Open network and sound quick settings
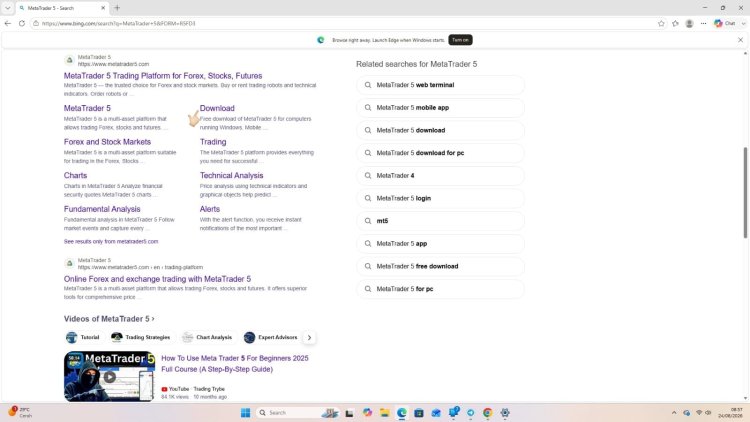 point(703,413)
